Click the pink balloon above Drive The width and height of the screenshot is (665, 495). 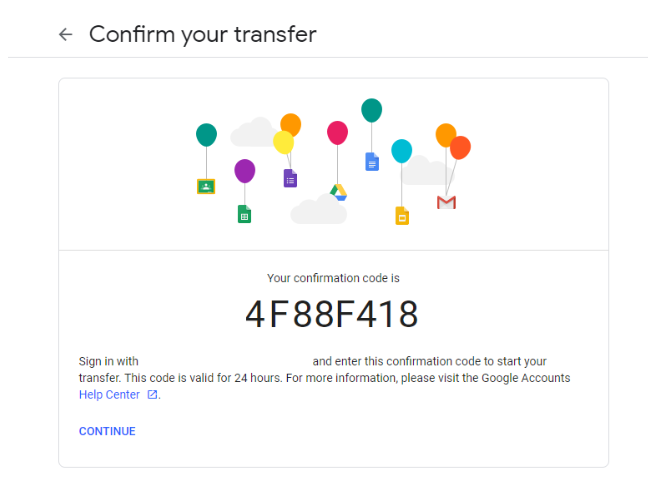coord(337,132)
